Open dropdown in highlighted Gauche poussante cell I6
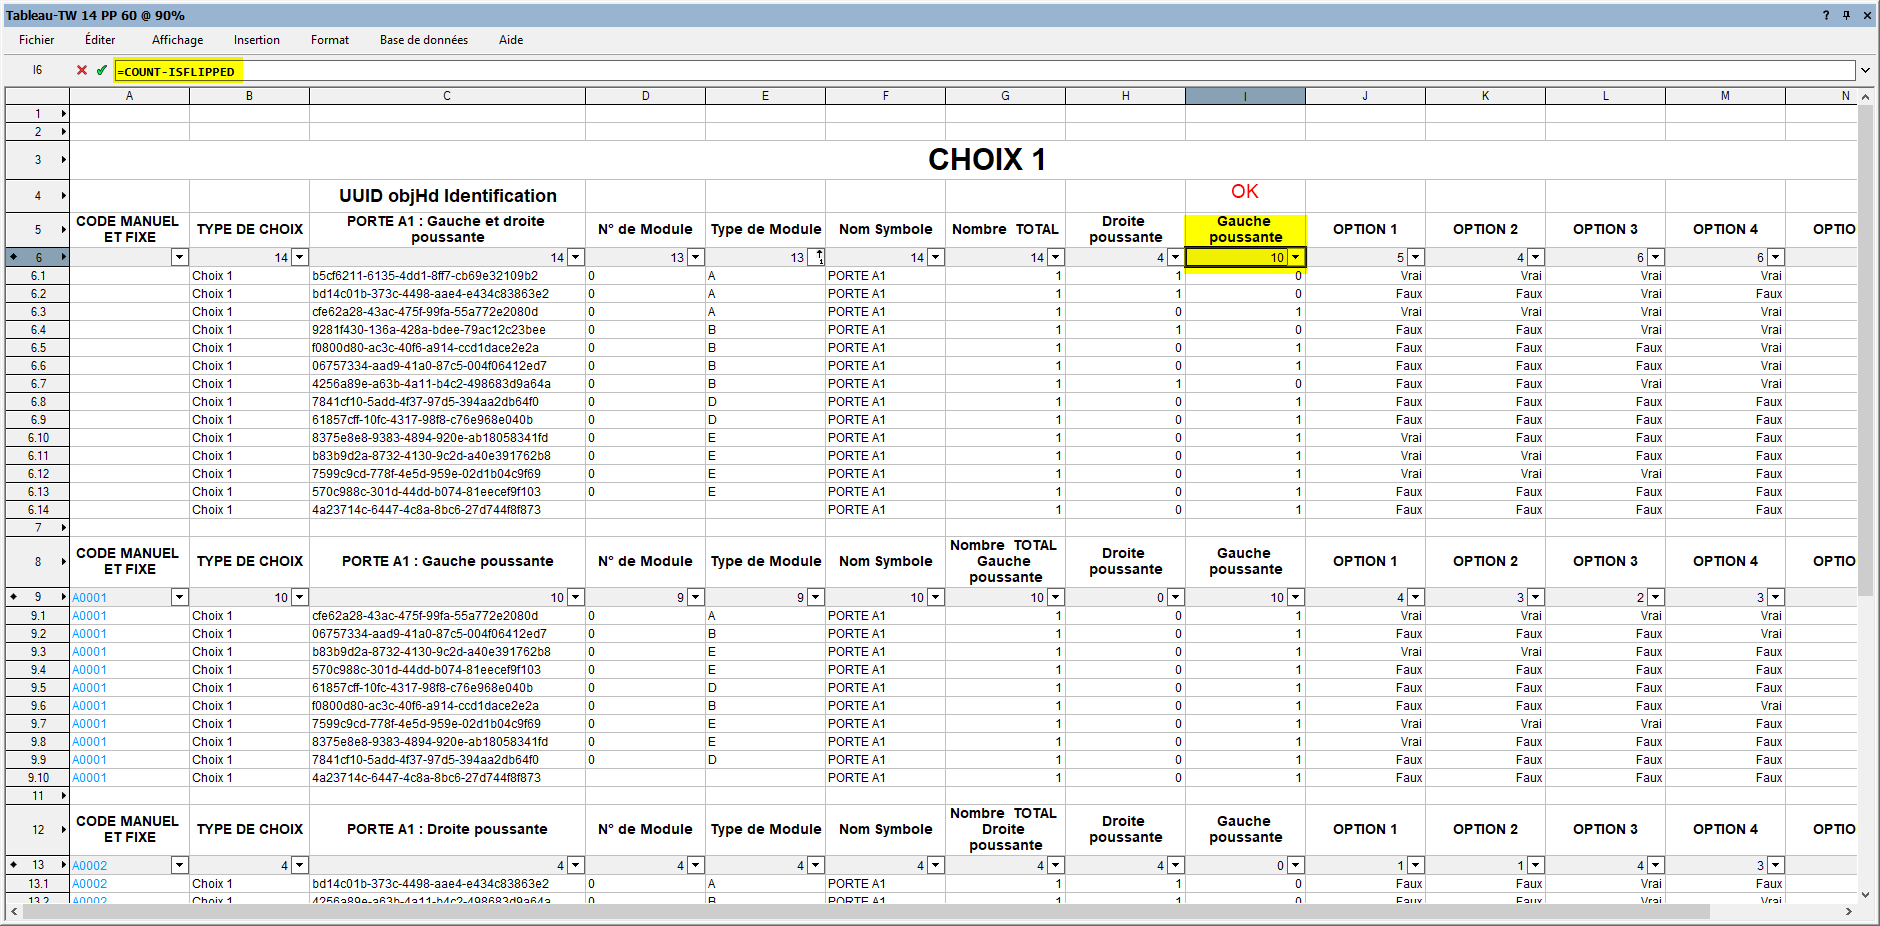This screenshot has width=1880, height=926. tap(1295, 257)
